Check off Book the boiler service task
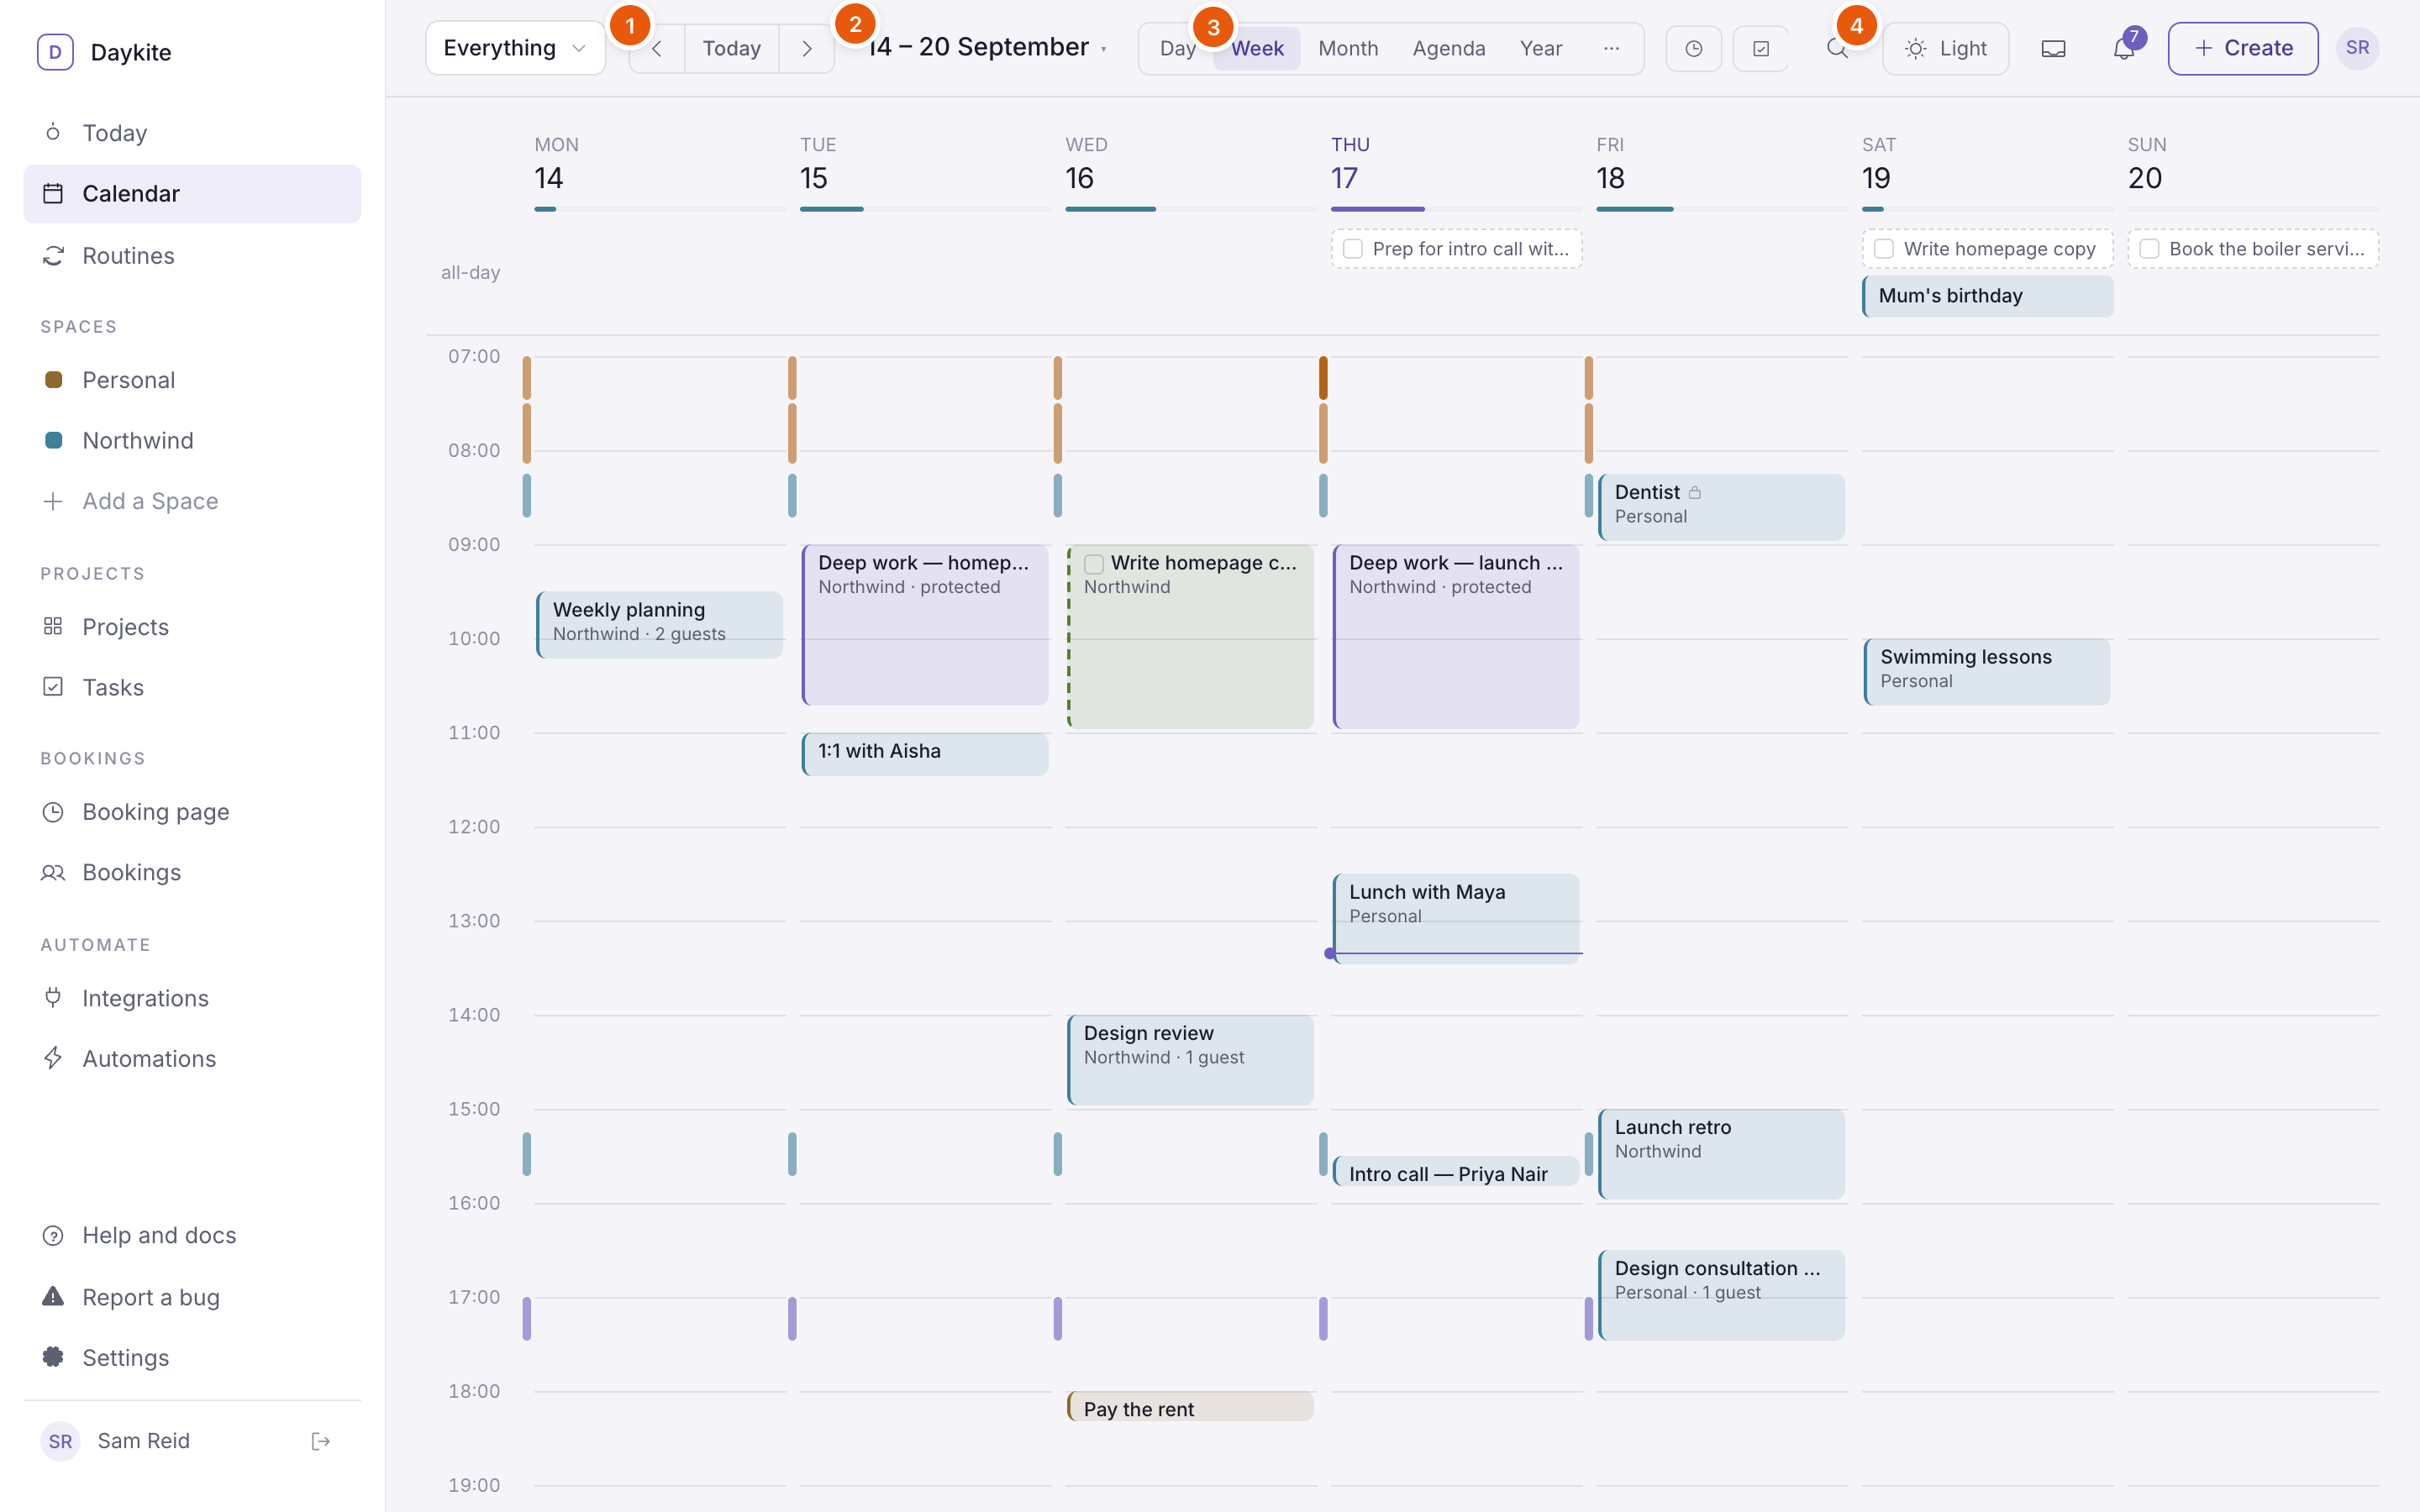Screen dimensions: 2420x1512 pyautogui.click(x=2149, y=249)
